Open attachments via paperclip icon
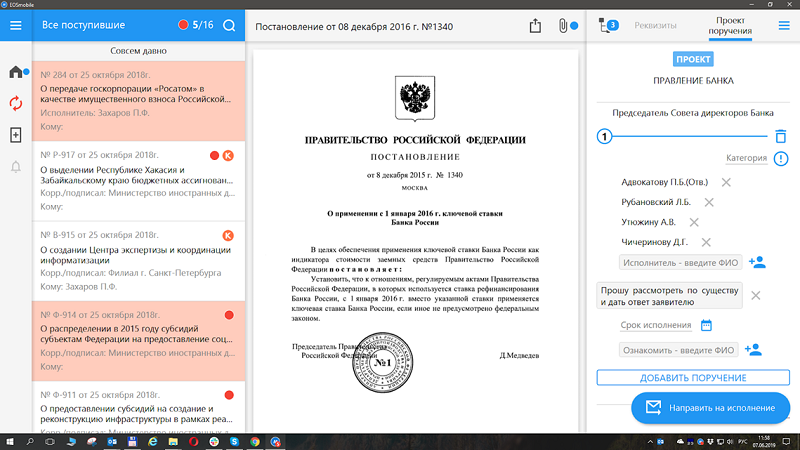 click(x=563, y=26)
